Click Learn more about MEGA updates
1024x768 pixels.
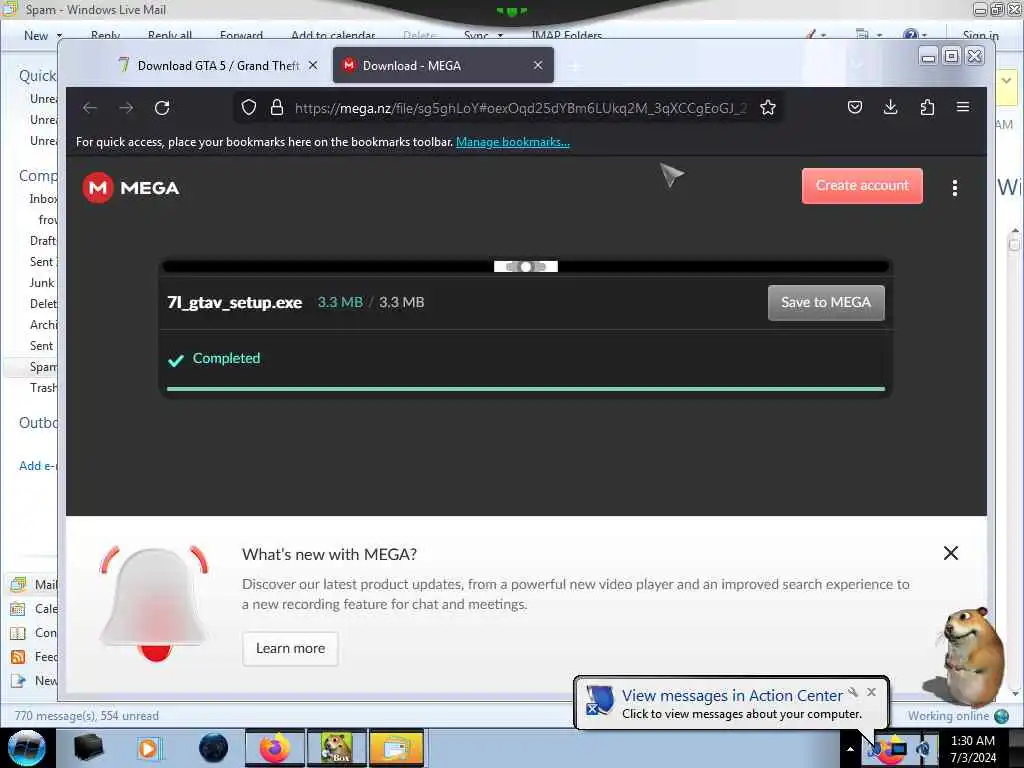point(290,648)
